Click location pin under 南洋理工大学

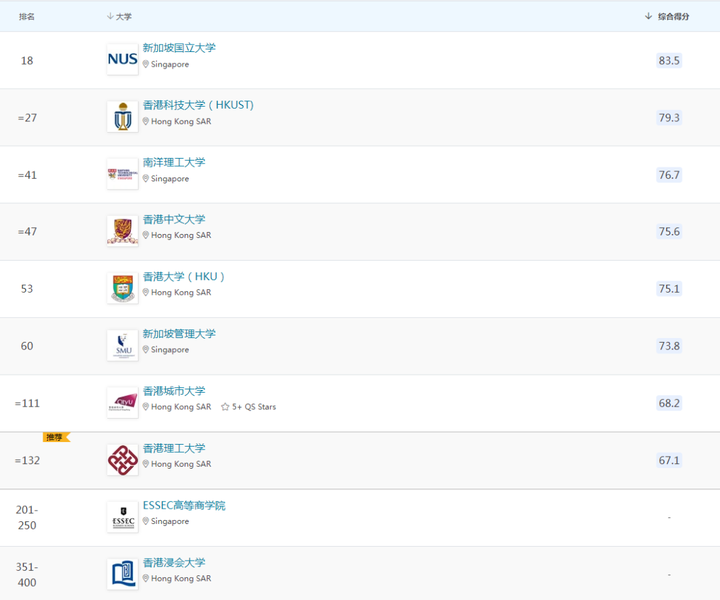point(146,179)
